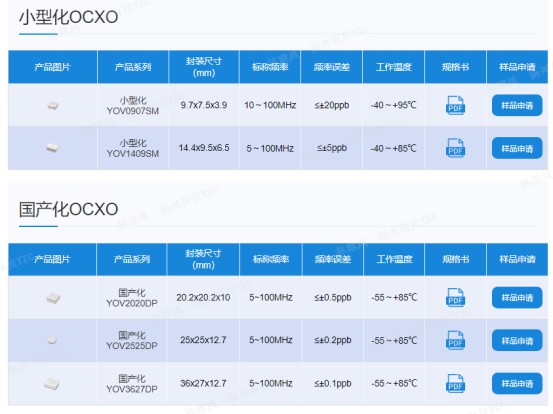Click 样品申请 button for YOV2020DP
Viewport: 553px width, 414px height.
tap(517, 298)
